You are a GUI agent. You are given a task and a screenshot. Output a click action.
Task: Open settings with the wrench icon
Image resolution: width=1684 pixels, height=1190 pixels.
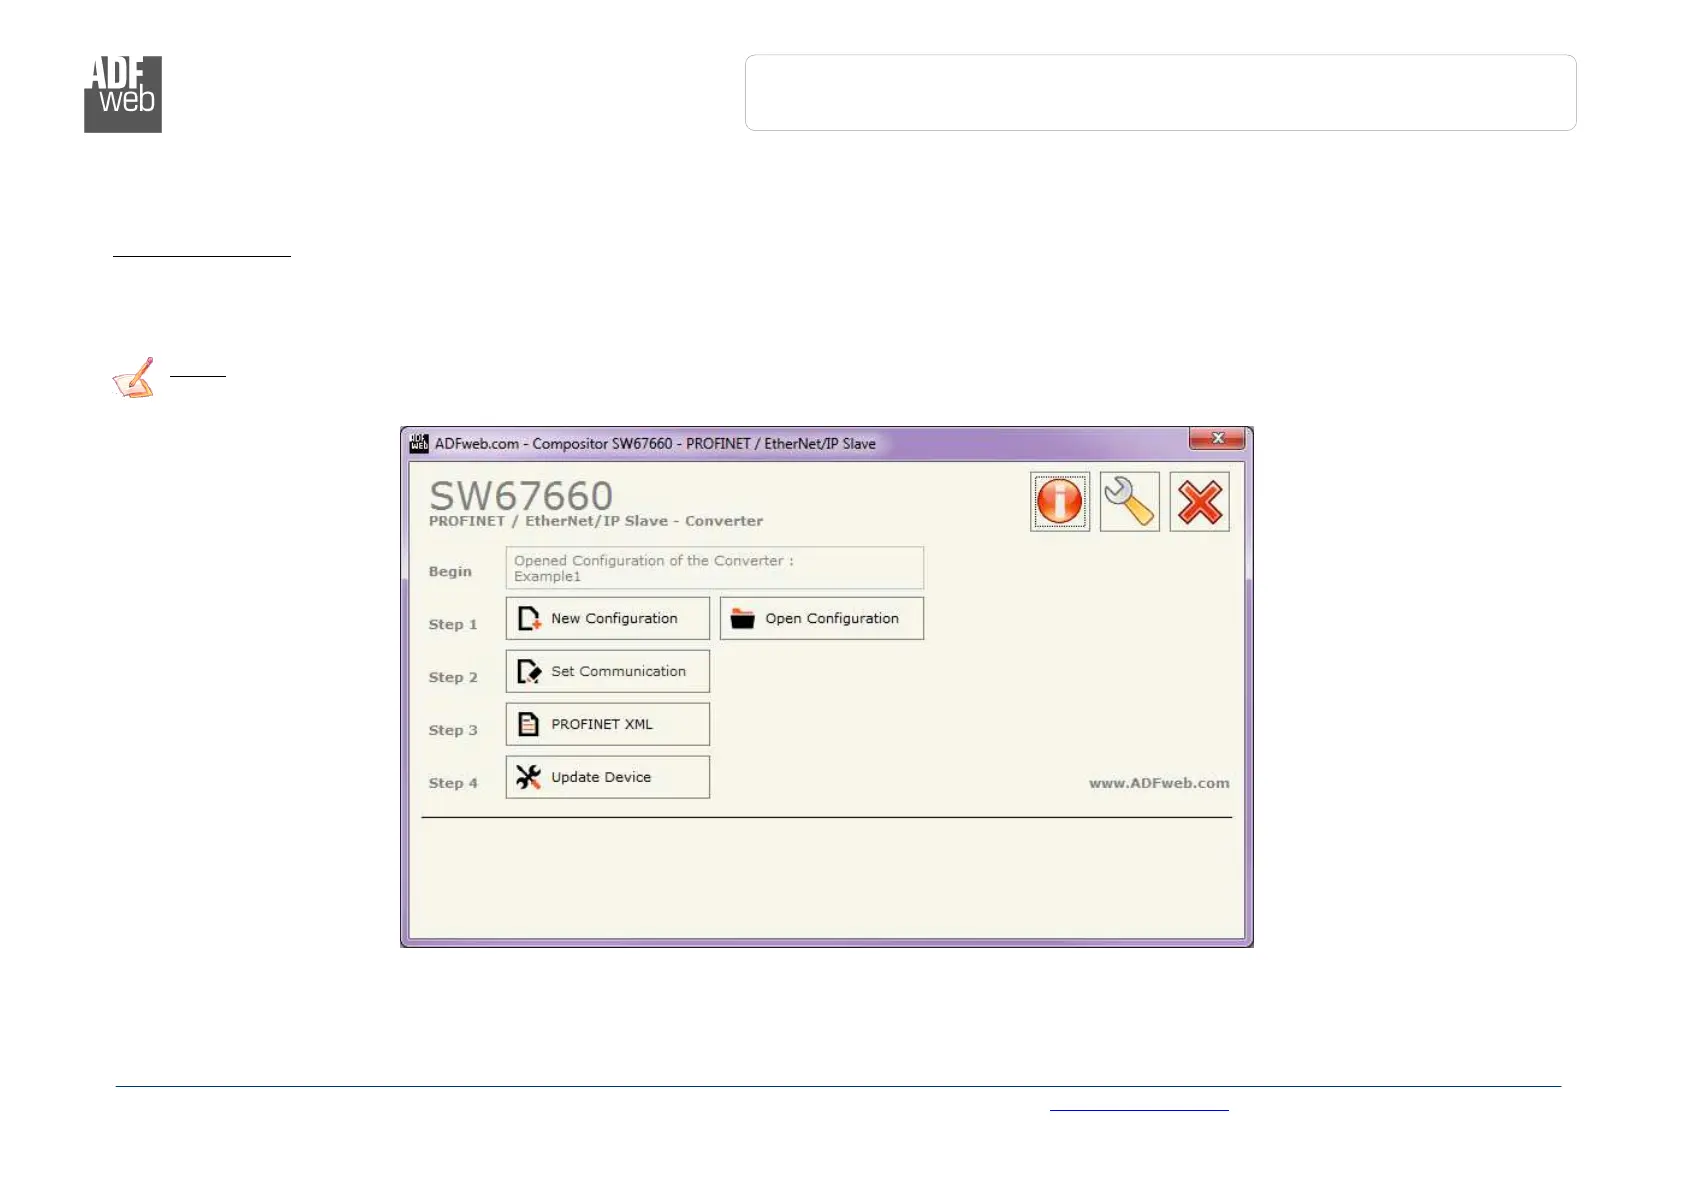pos(1130,501)
